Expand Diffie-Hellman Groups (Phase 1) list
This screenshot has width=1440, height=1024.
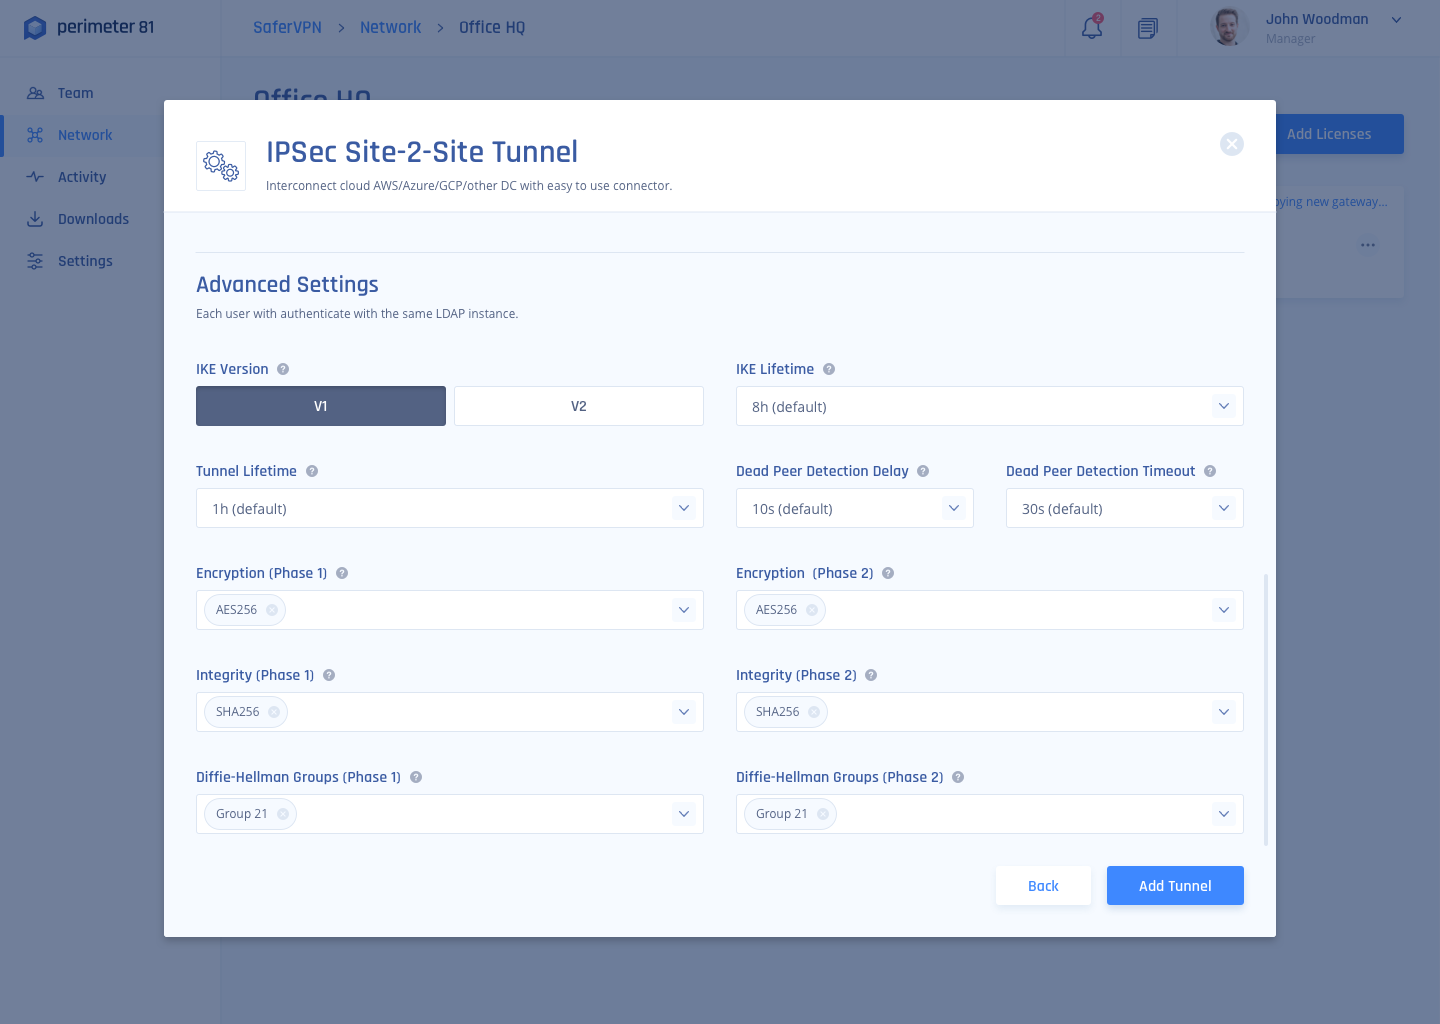click(684, 814)
